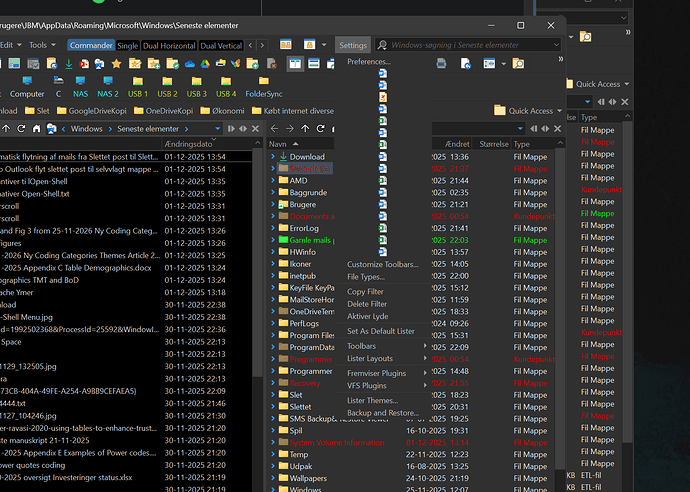690x492 pixels.
Task: Open the USB 1 drive button
Action: coord(138,80)
